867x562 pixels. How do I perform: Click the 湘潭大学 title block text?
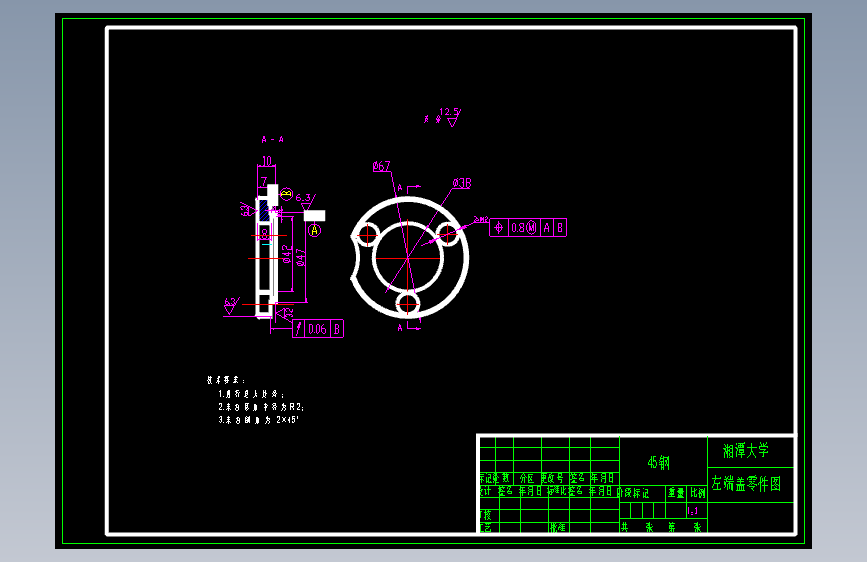pos(746,451)
